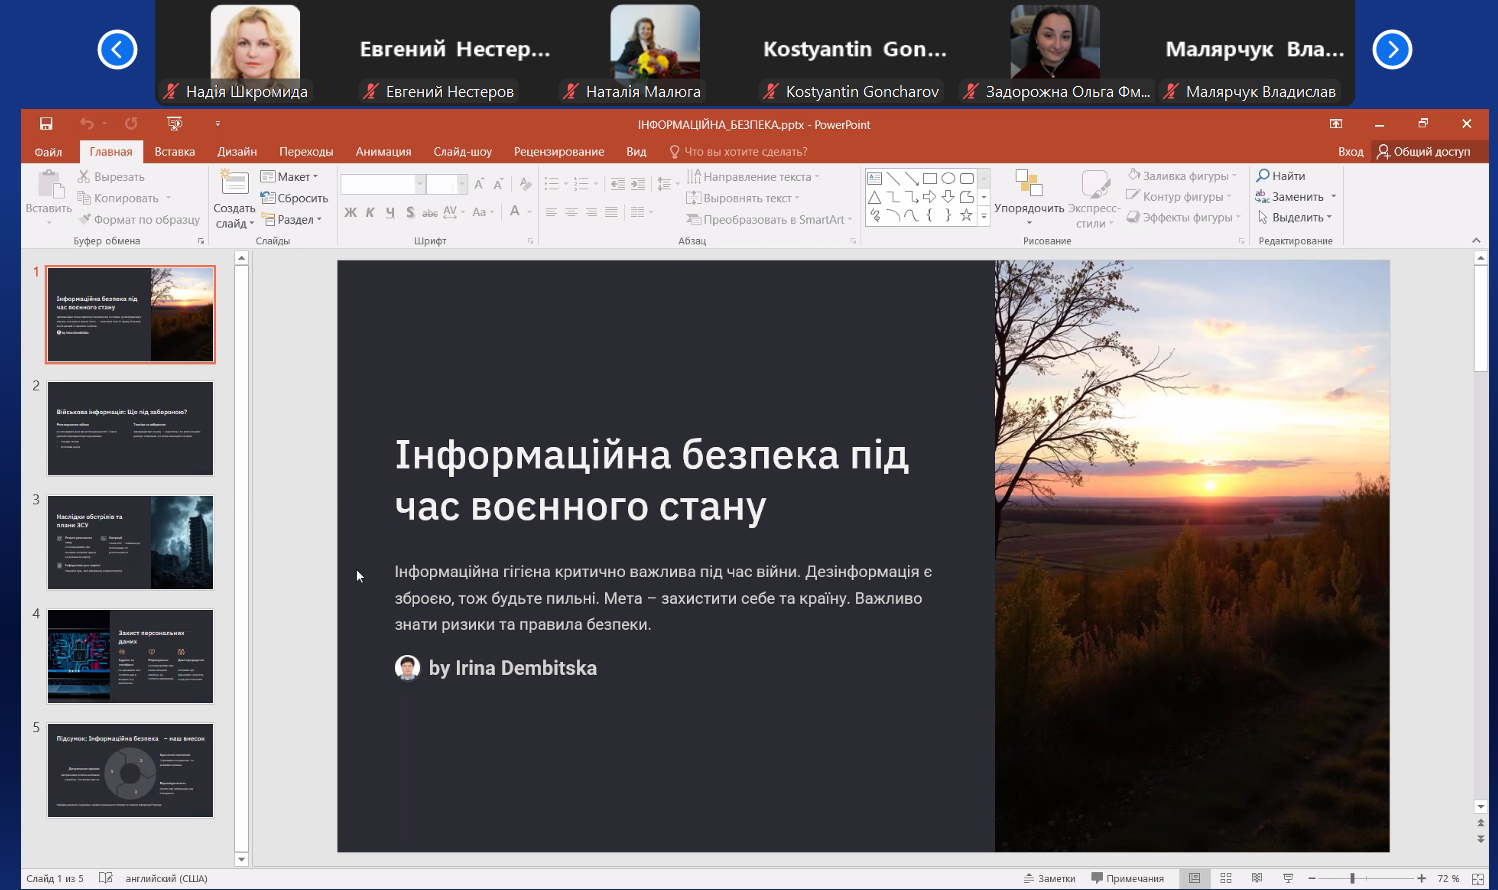
Task: Select the star shape in the shapes gallery
Action: (x=966, y=215)
